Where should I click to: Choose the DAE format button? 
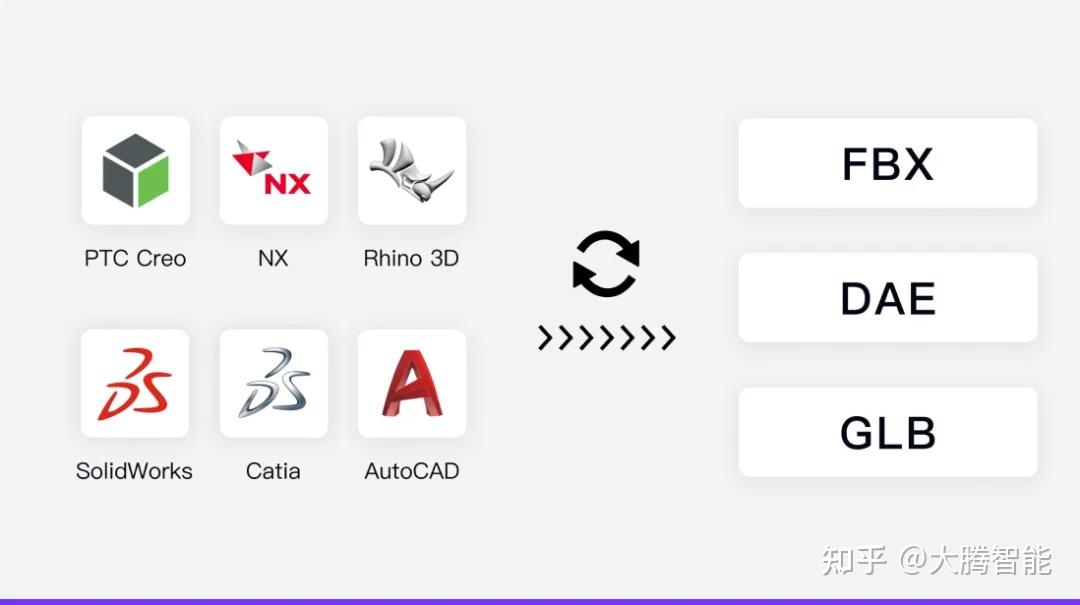888,298
